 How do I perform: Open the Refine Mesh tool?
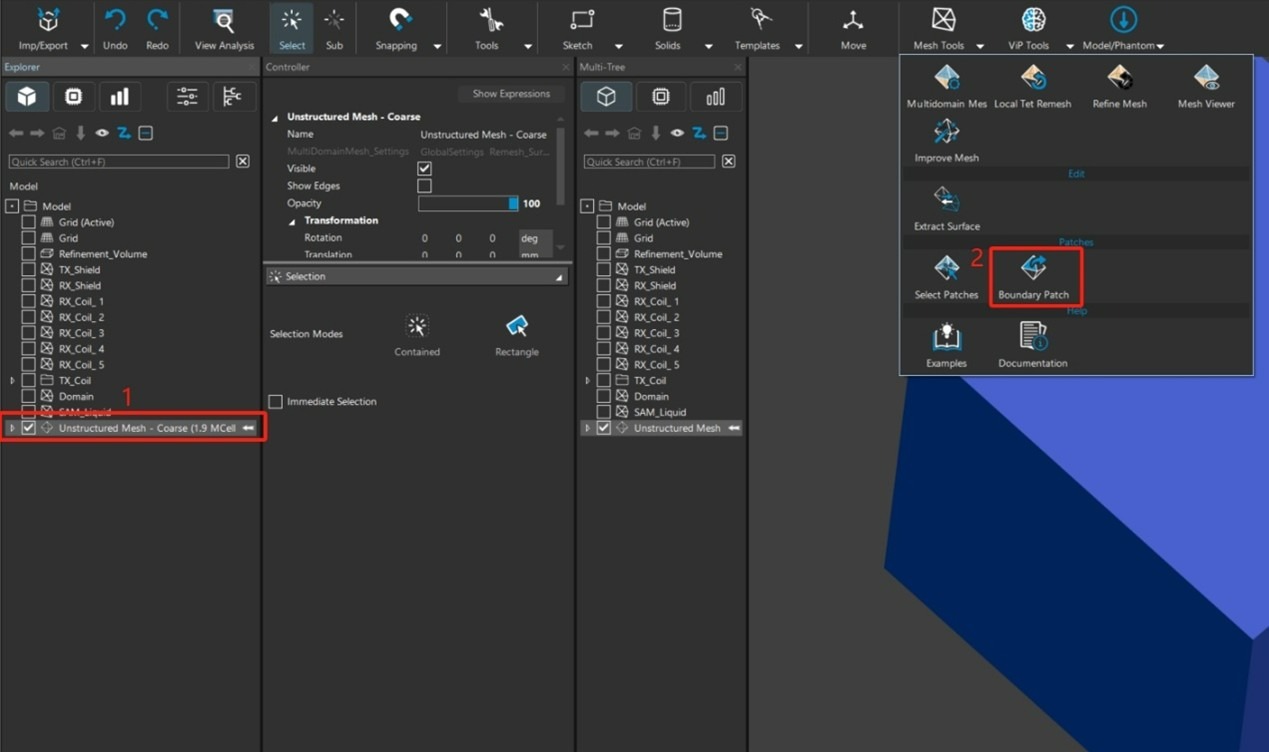point(1119,78)
